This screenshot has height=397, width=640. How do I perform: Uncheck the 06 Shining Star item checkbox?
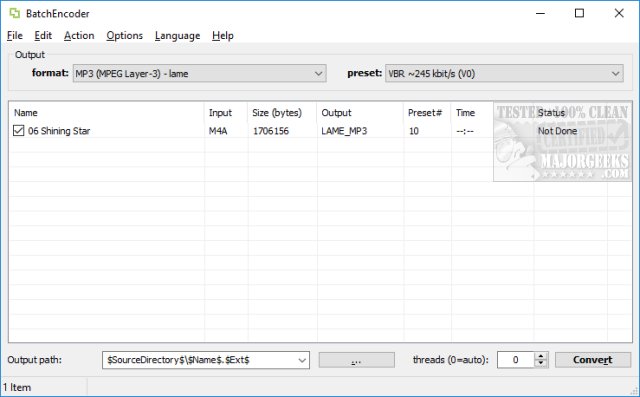[18, 131]
